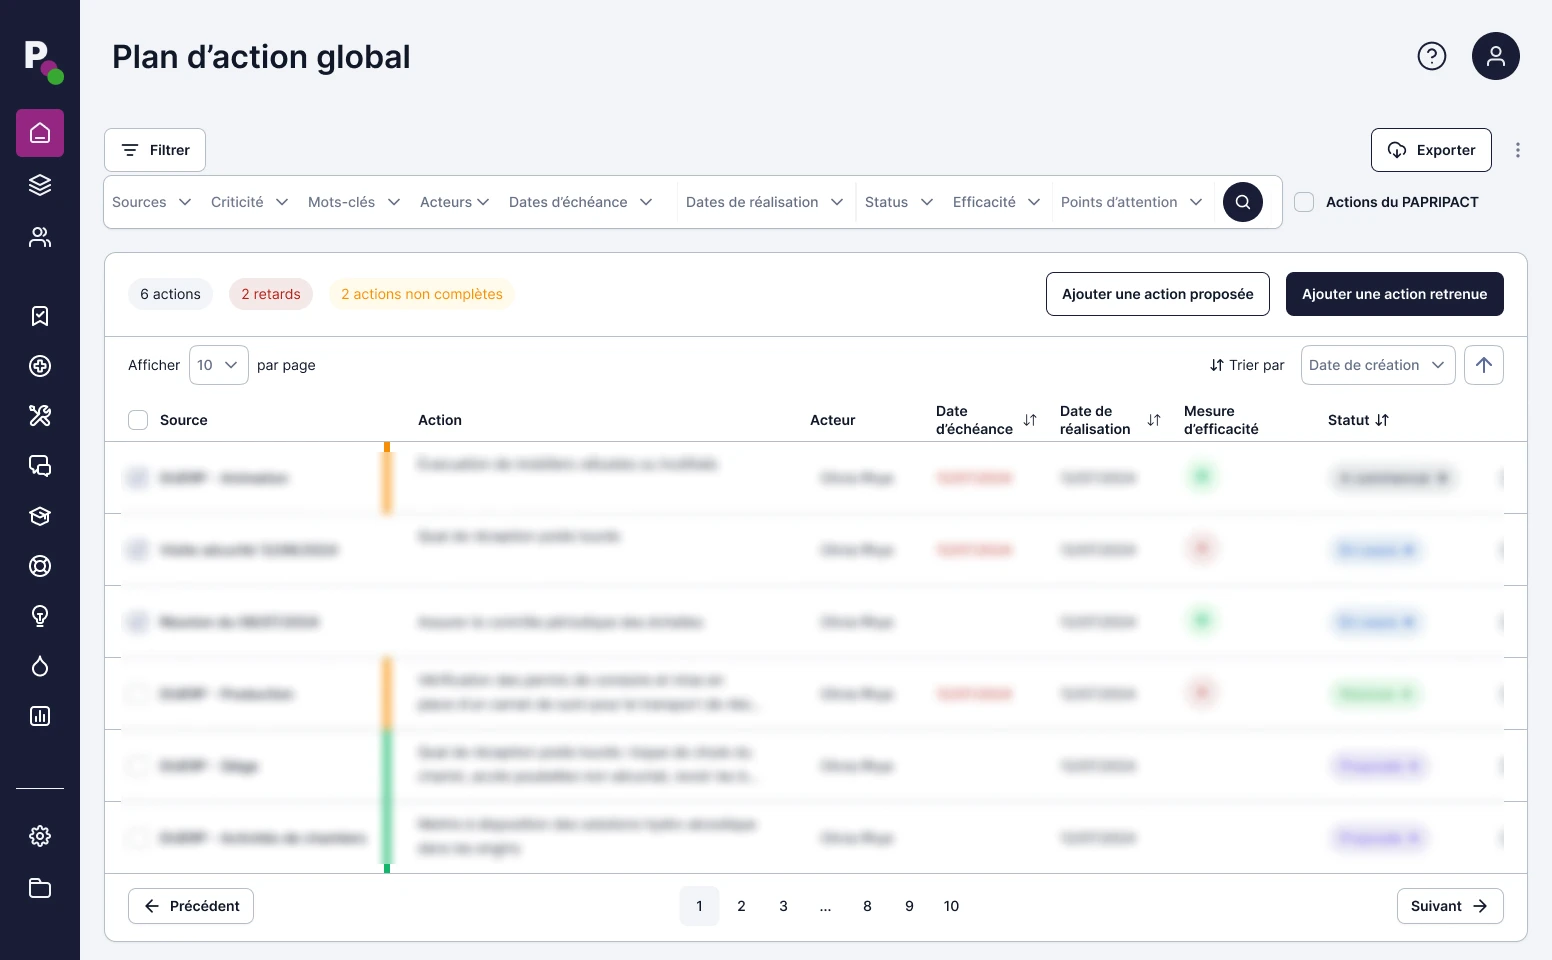Viewport: 1552px width, 960px height.
Task: Open the settings gear in the sidebar
Action: (40, 836)
